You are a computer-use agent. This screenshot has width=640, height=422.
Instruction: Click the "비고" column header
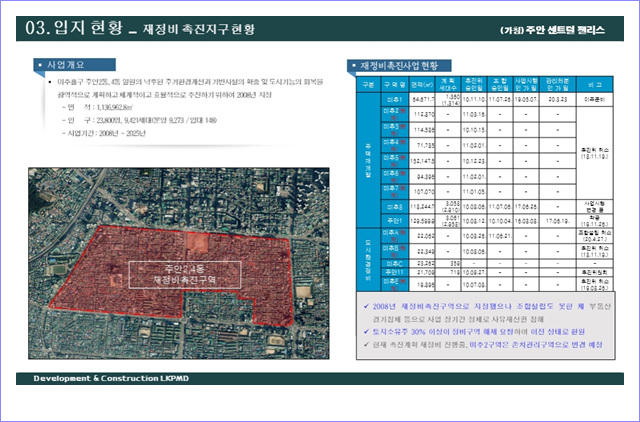click(x=595, y=84)
